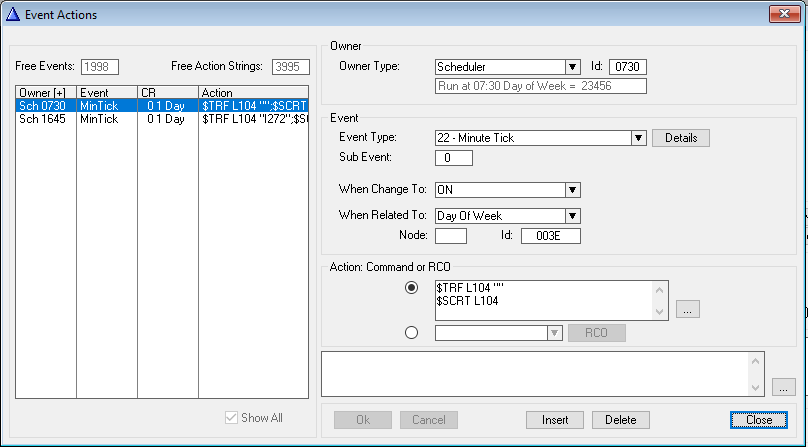Close the Event Actions window with X

tap(784, 13)
